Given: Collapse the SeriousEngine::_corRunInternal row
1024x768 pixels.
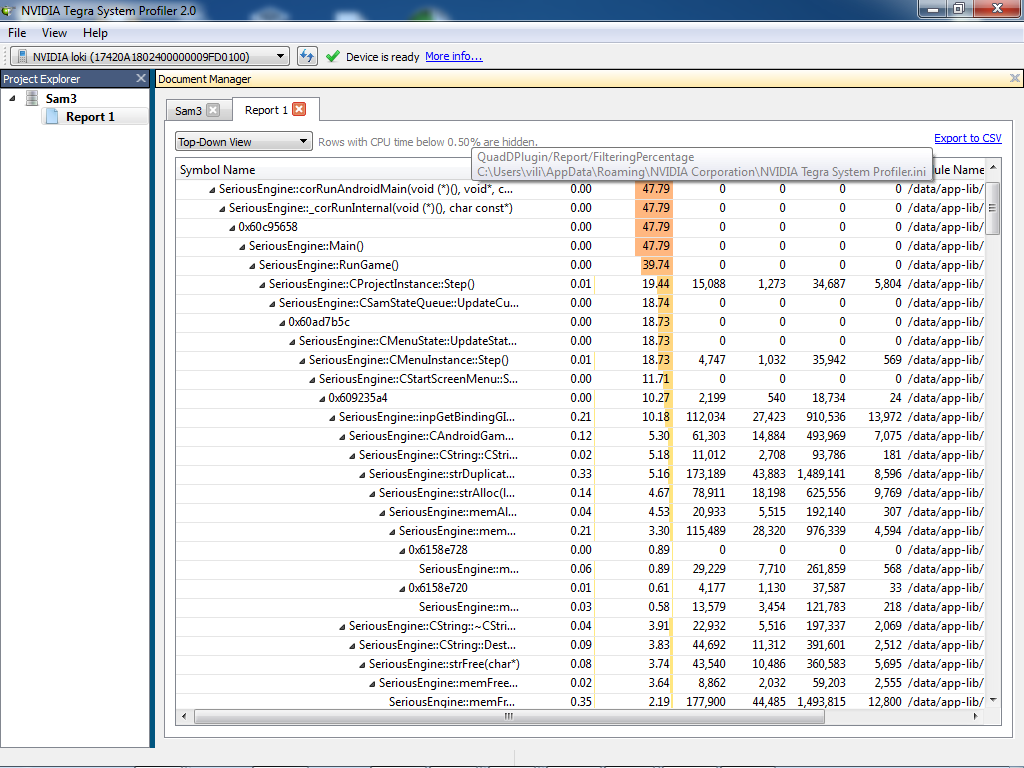Looking at the screenshot, I should pyautogui.click(x=222, y=209).
